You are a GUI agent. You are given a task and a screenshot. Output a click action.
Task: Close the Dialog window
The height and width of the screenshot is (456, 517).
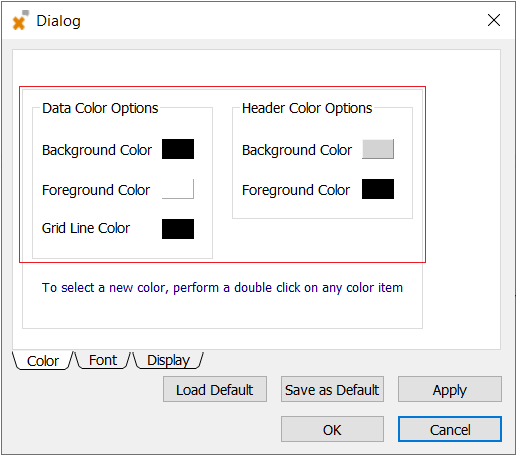pos(494,20)
